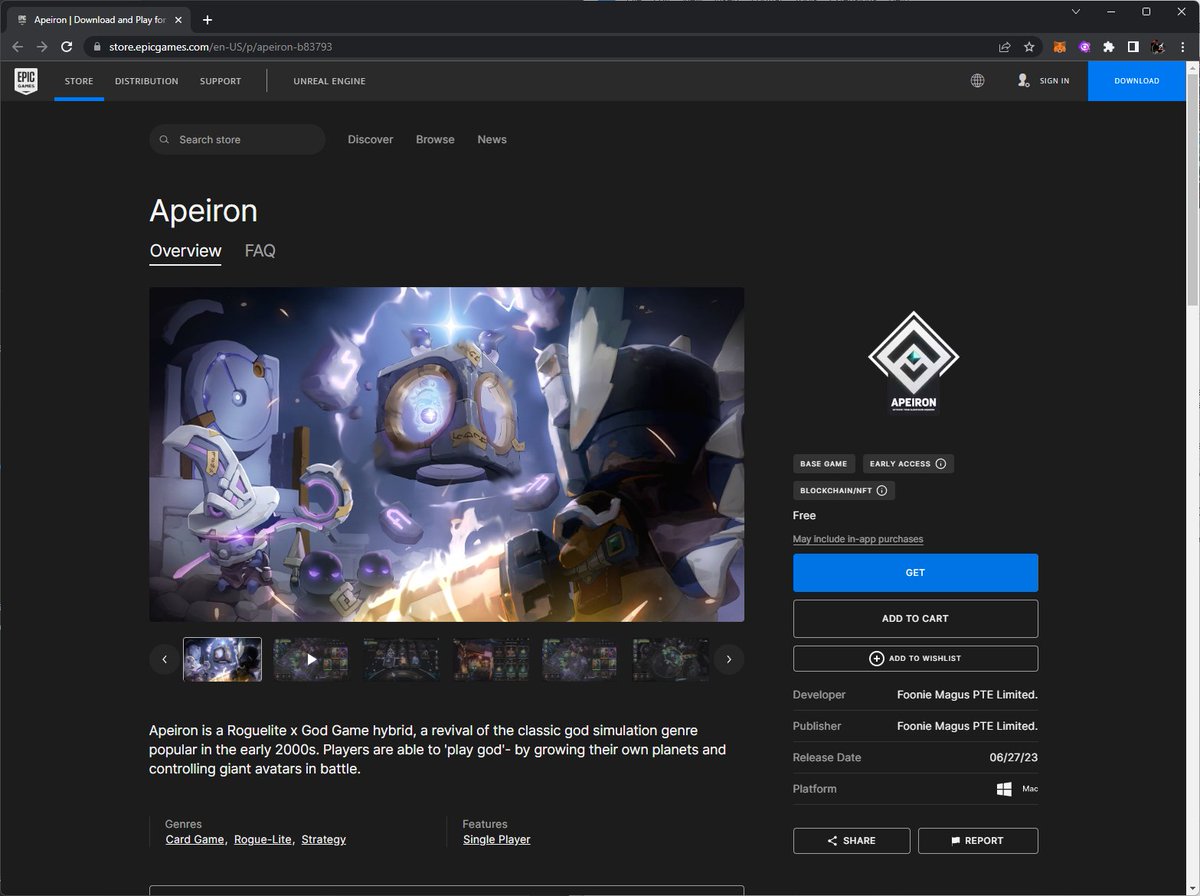Click the browser address bar URL
Viewport: 1200px width, 896px height.
[x=219, y=47]
